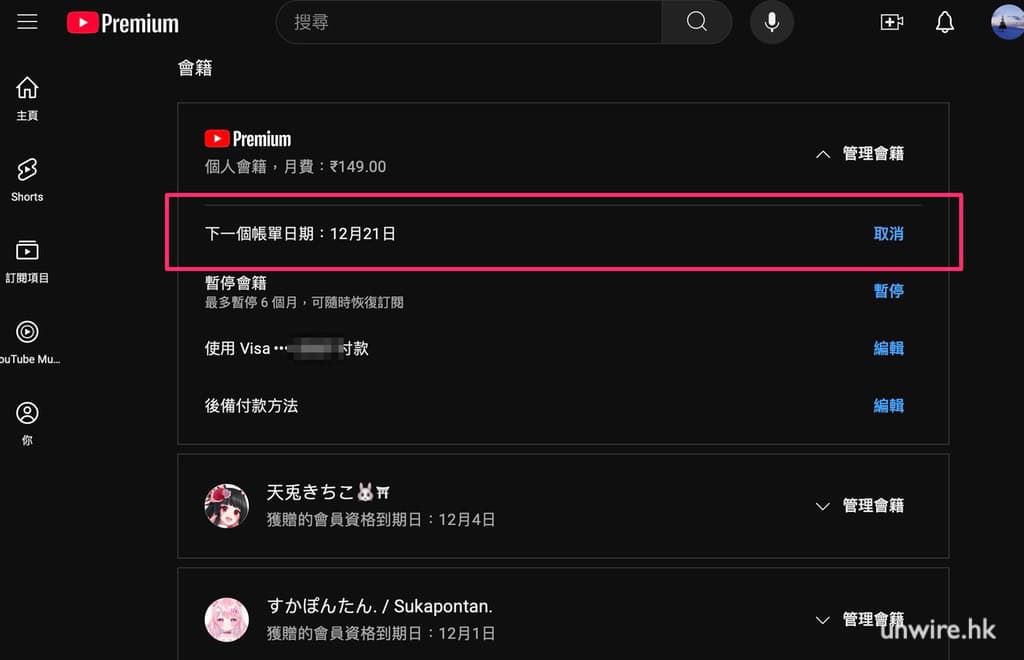Collapse Premium 管理會籍 section
The image size is (1024, 660).
pyautogui.click(x=859, y=154)
